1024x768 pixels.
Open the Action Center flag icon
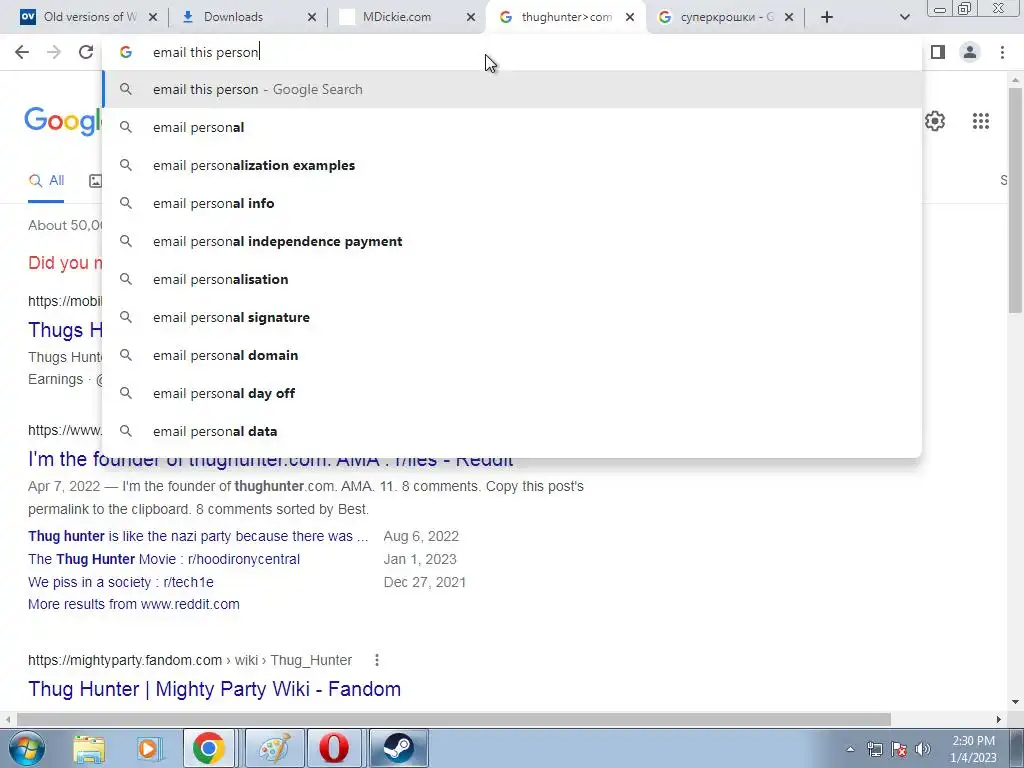point(899,749)
